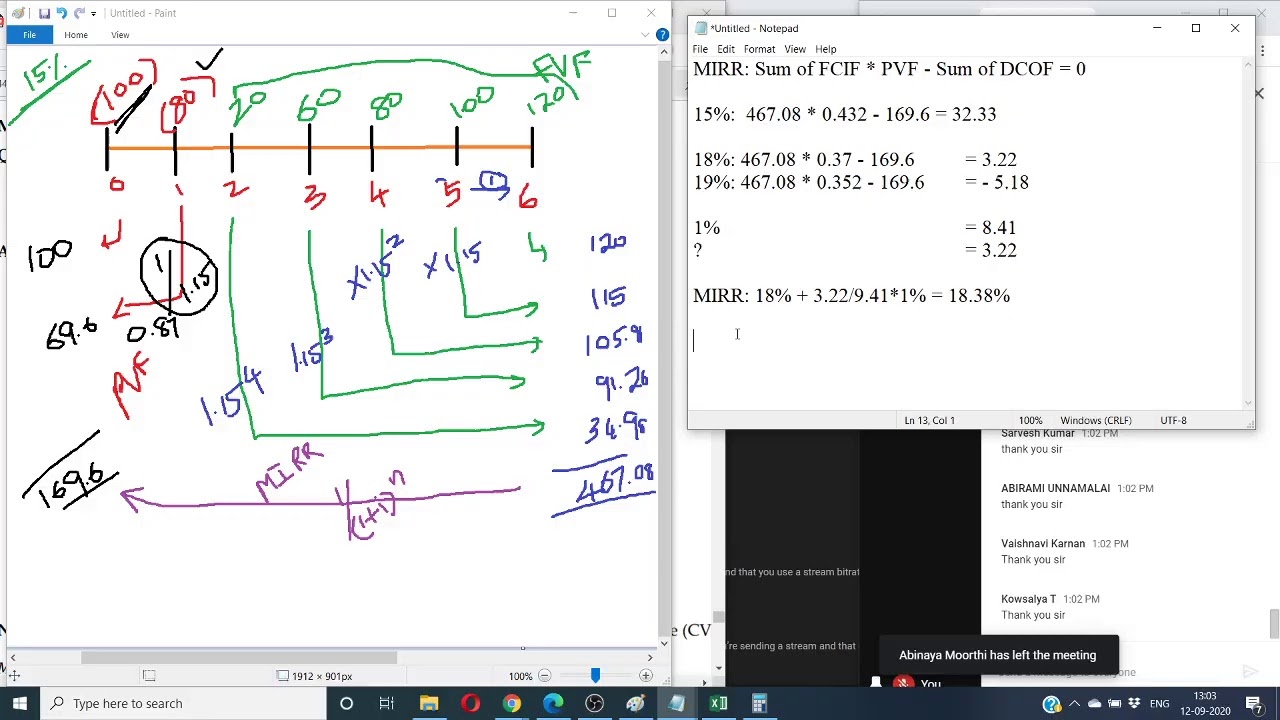Switch to the View tab in Paint
1280x720 pixels.
[x=120, y=35]
